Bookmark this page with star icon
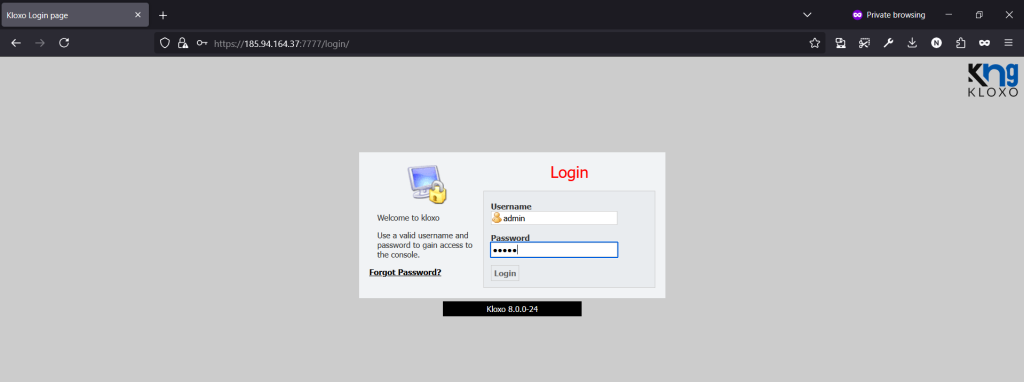 [x=814, y=43]
